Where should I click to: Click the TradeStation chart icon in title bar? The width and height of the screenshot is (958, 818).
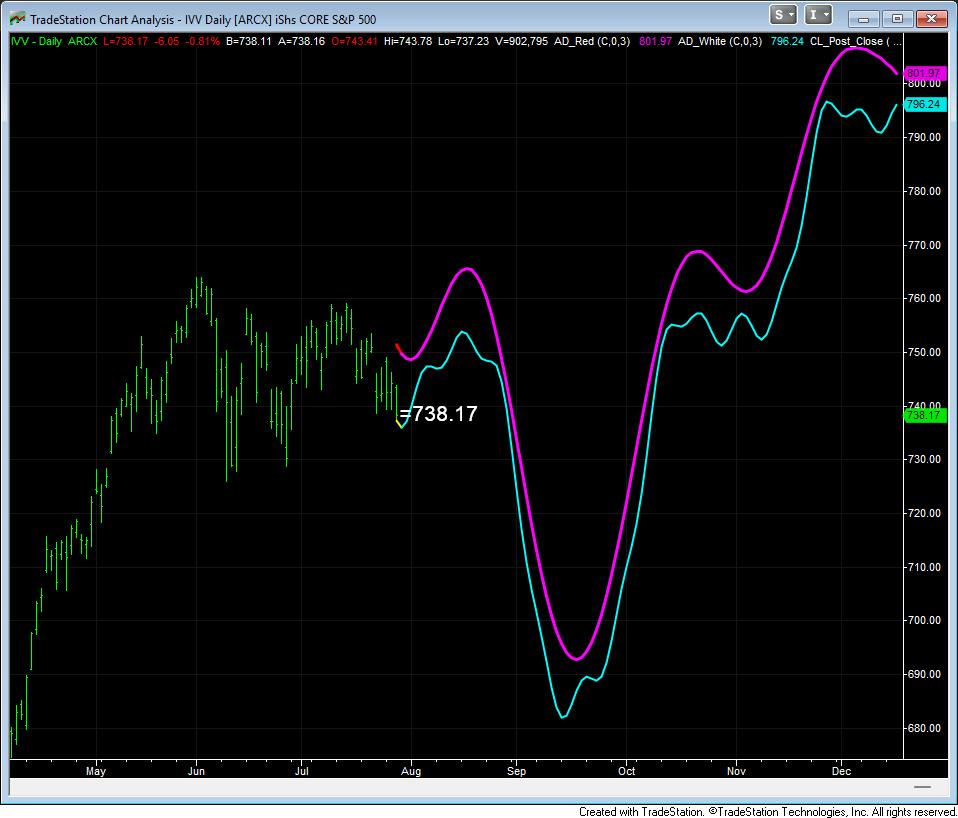coord(17,19)
